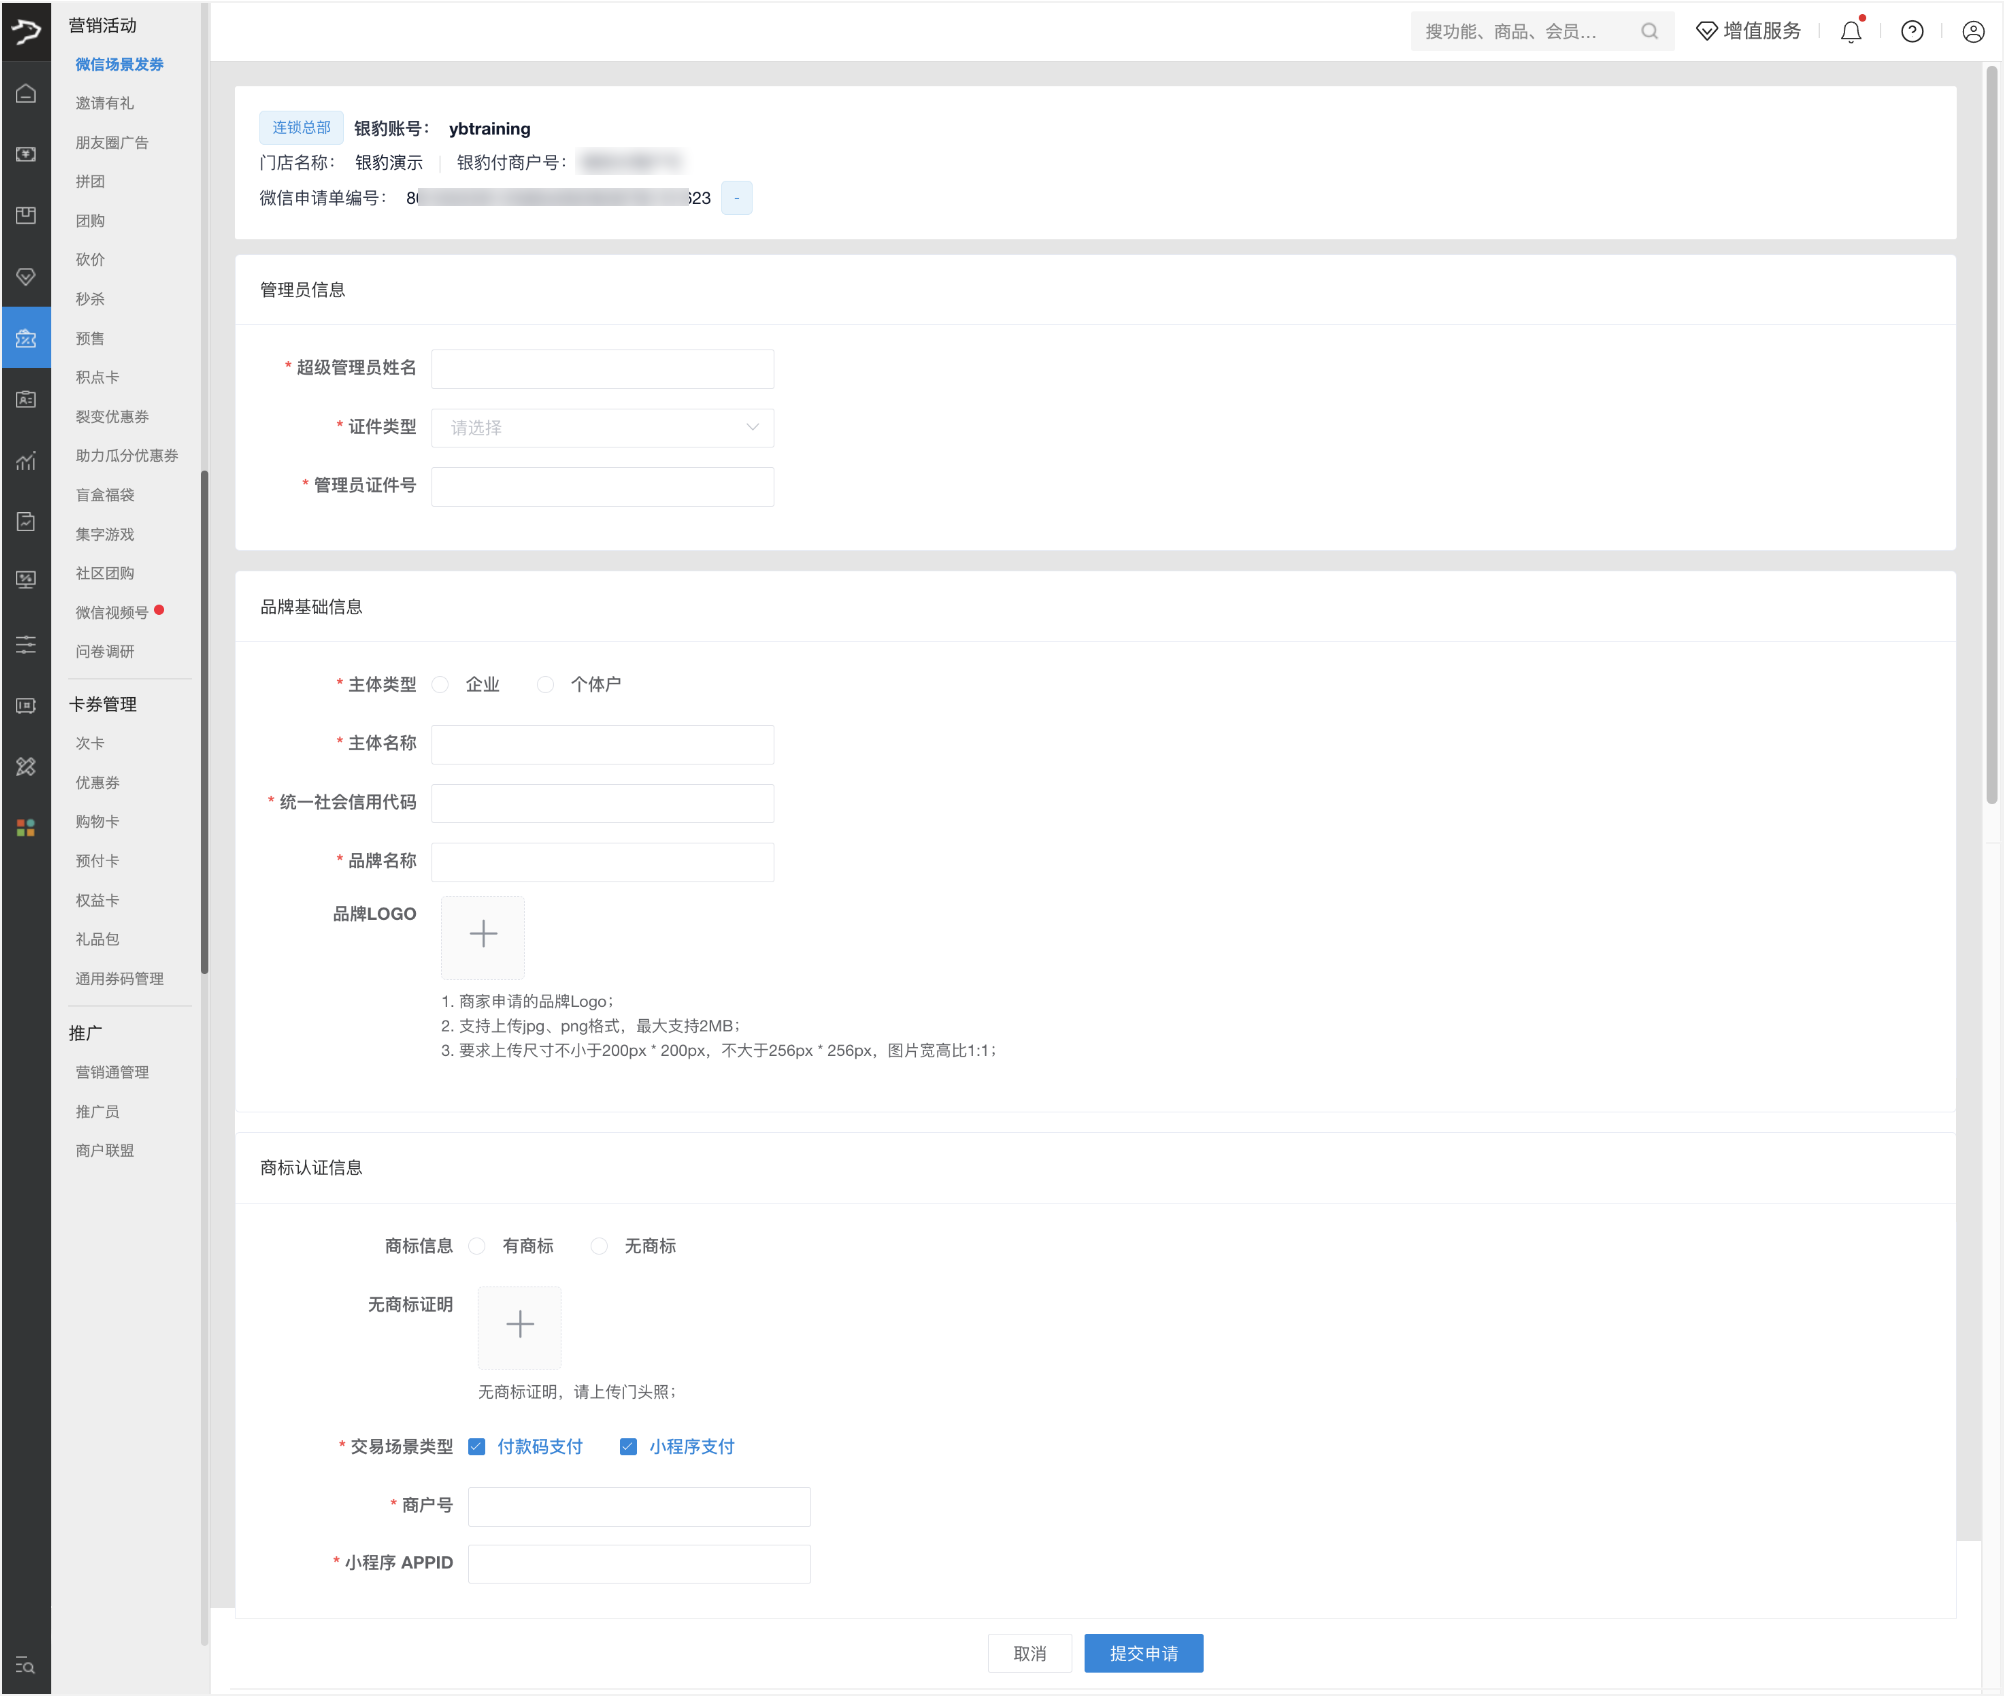
Task: Click the 提交申请 button
Action: (1143, 1654)
